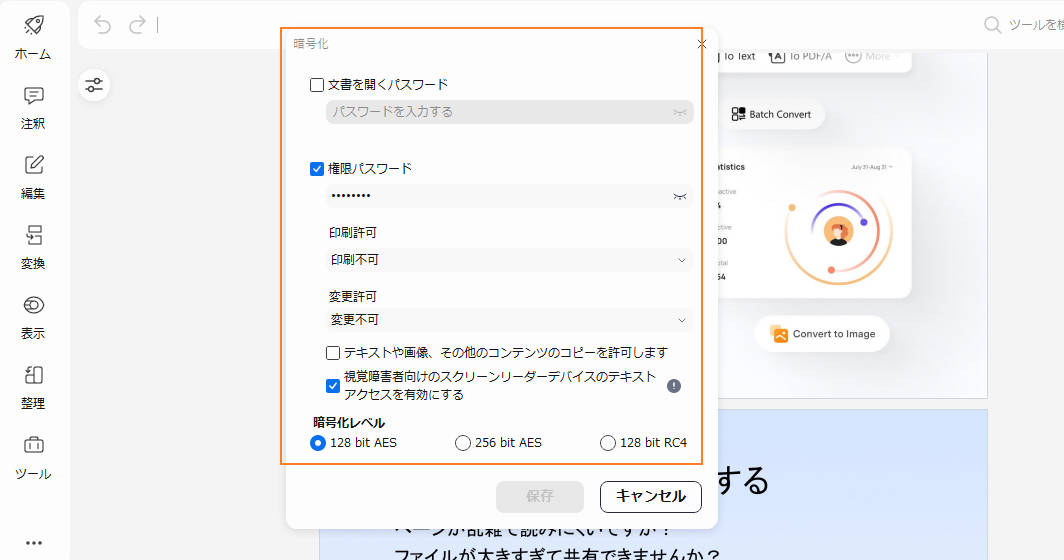Screen dimensions: 1064x560
Task: Expand the 印刷許可 dropdown showing 印刷不可
Action: (x=510, y=260)
